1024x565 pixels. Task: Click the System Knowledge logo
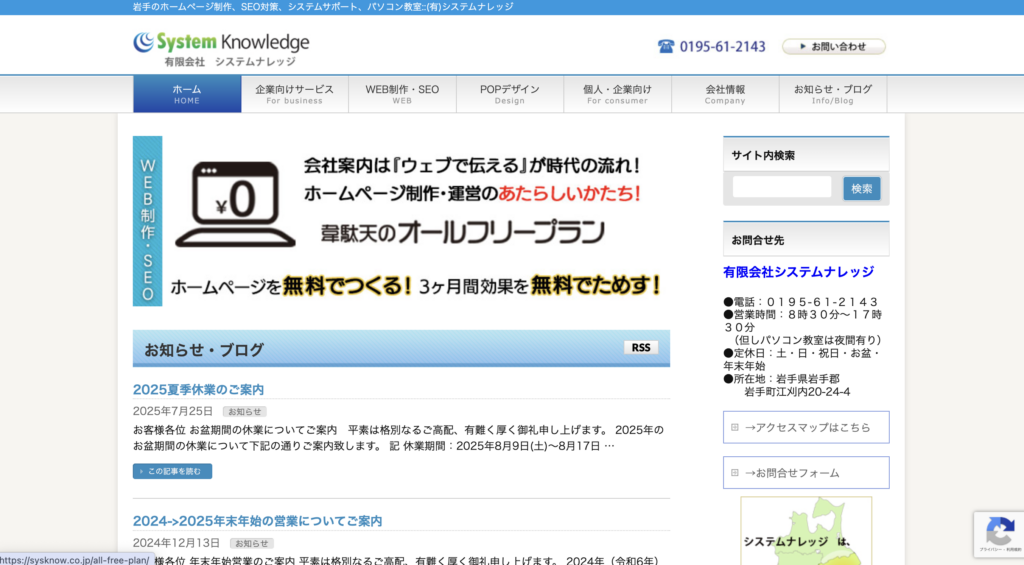[221, 48]
